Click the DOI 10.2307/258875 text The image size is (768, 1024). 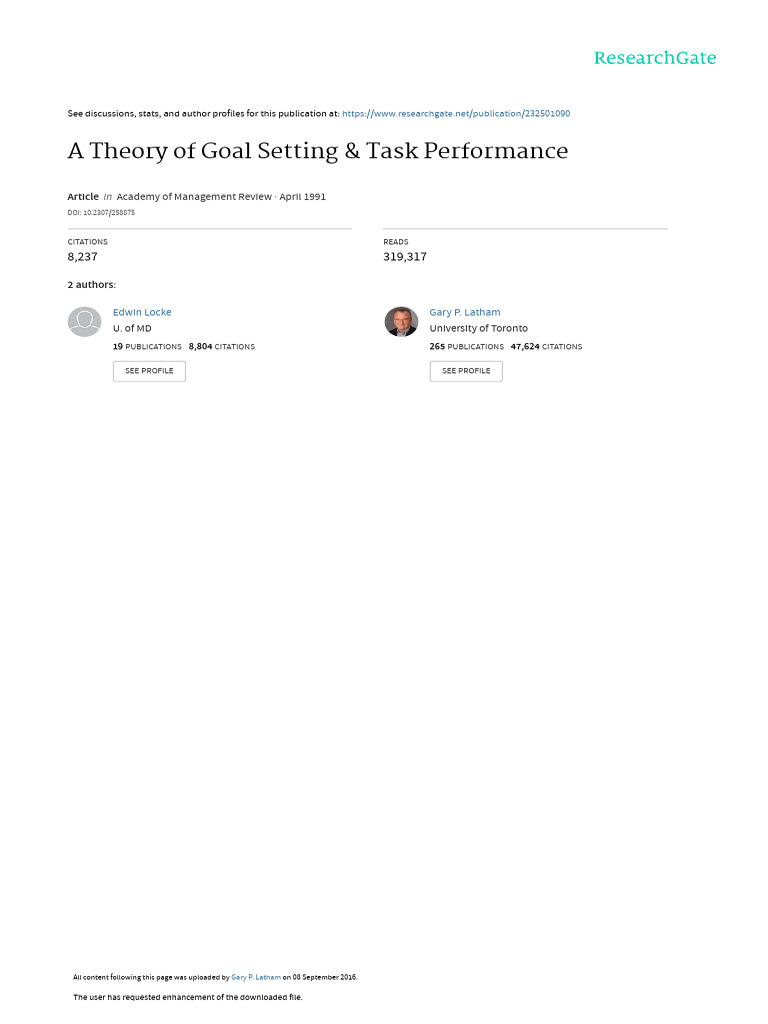point(101,213)
